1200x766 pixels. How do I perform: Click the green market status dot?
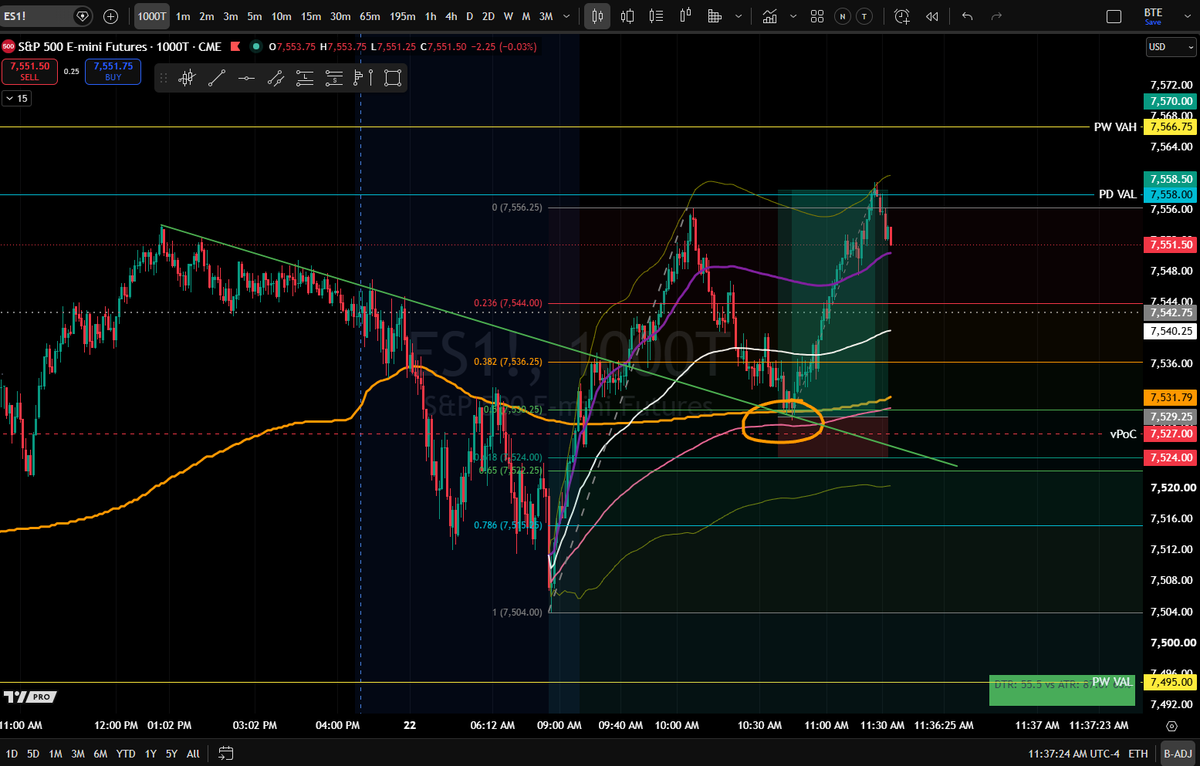(257, 46)
